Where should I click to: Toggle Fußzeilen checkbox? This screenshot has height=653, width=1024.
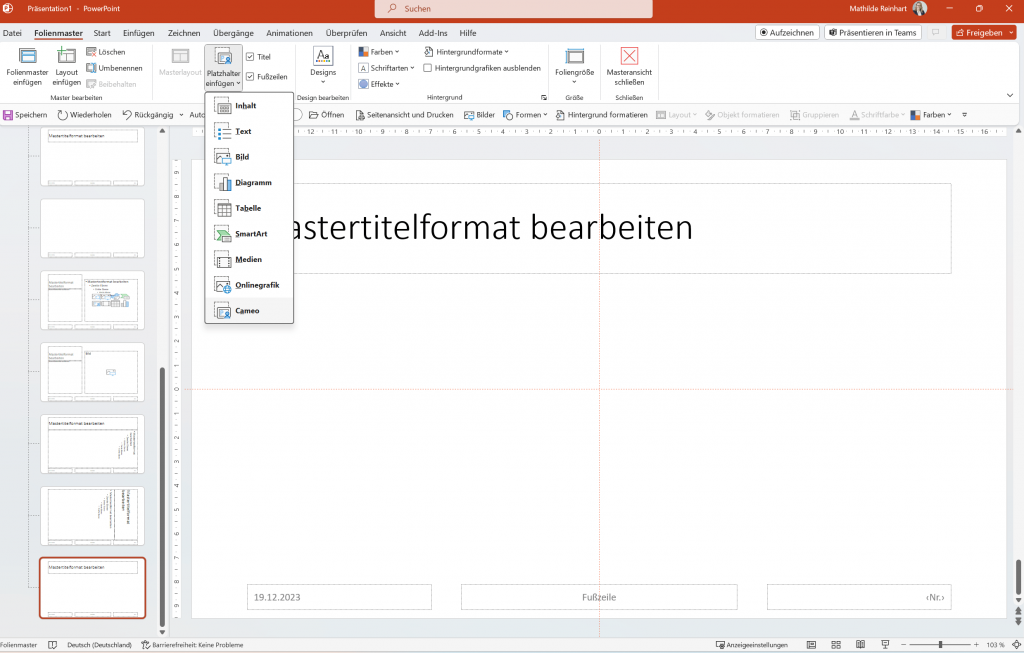tap(250, 76)
